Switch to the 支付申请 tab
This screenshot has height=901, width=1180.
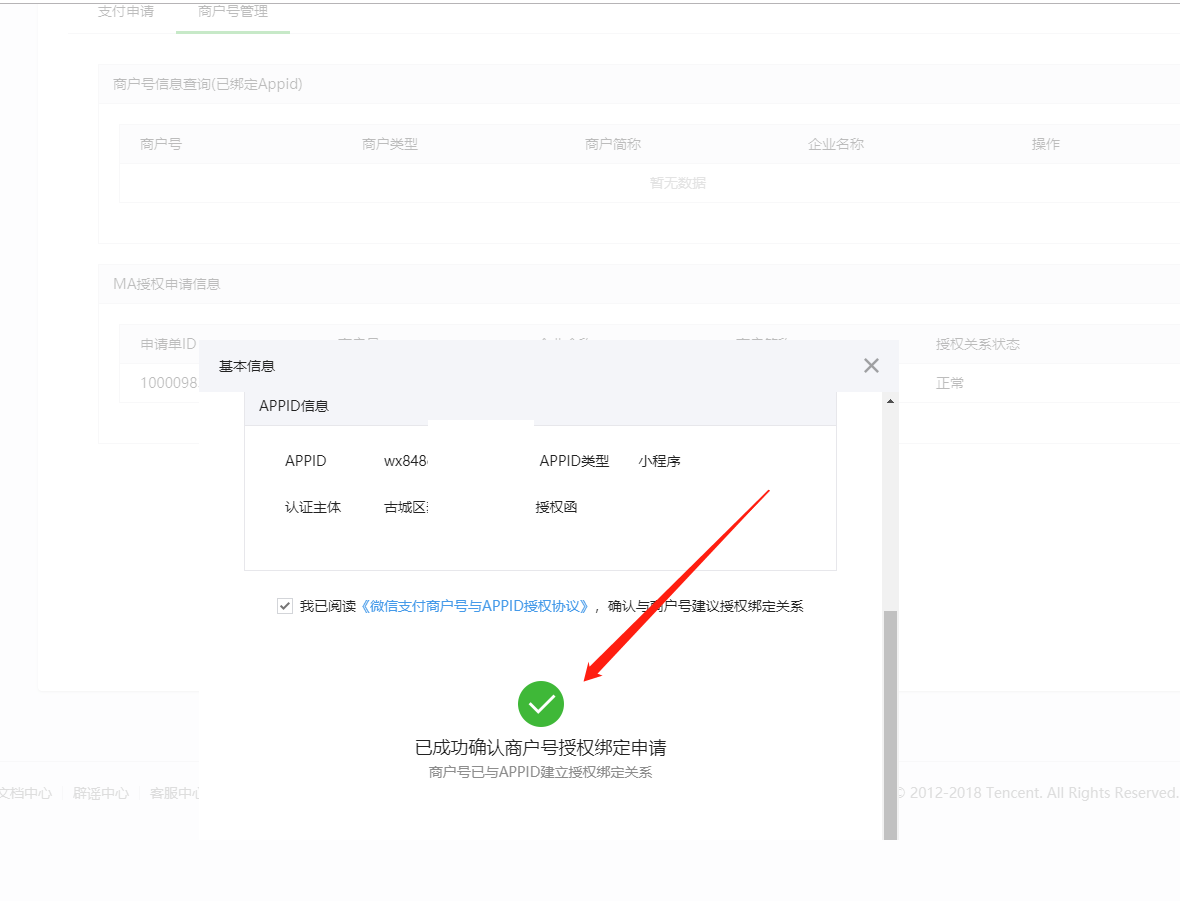125,12
